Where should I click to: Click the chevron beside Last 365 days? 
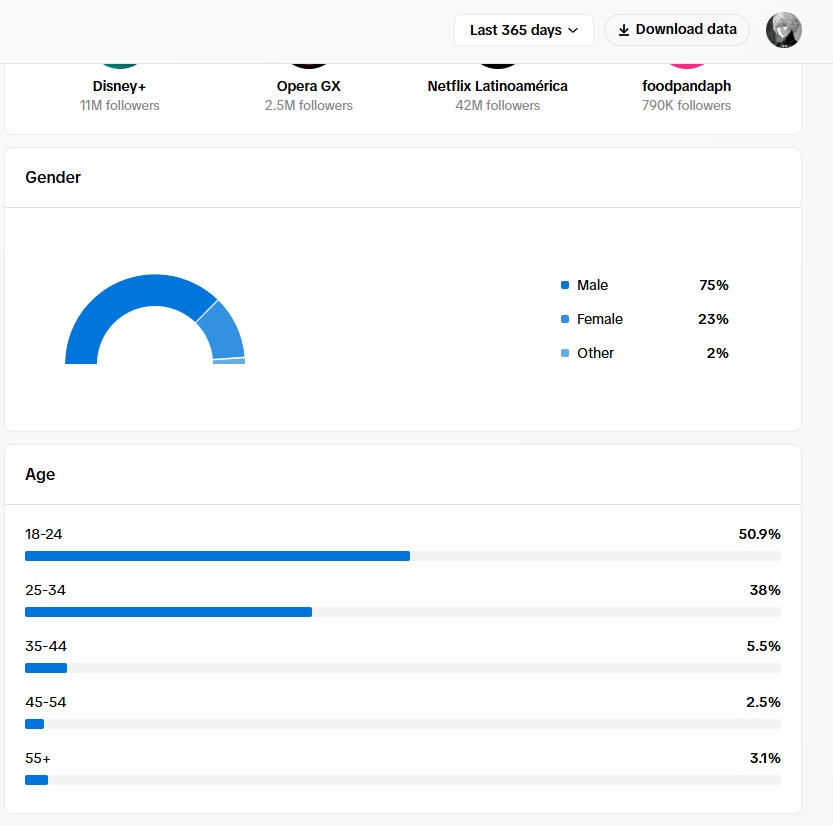click(x=573, y=31)
